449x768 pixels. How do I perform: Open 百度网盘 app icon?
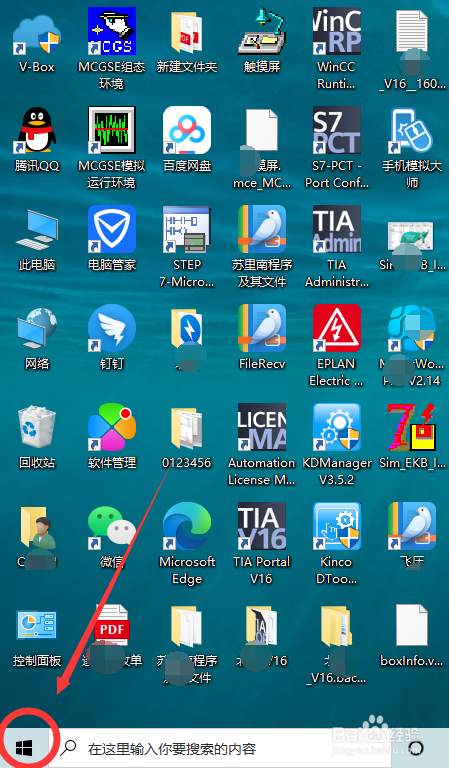187,130
